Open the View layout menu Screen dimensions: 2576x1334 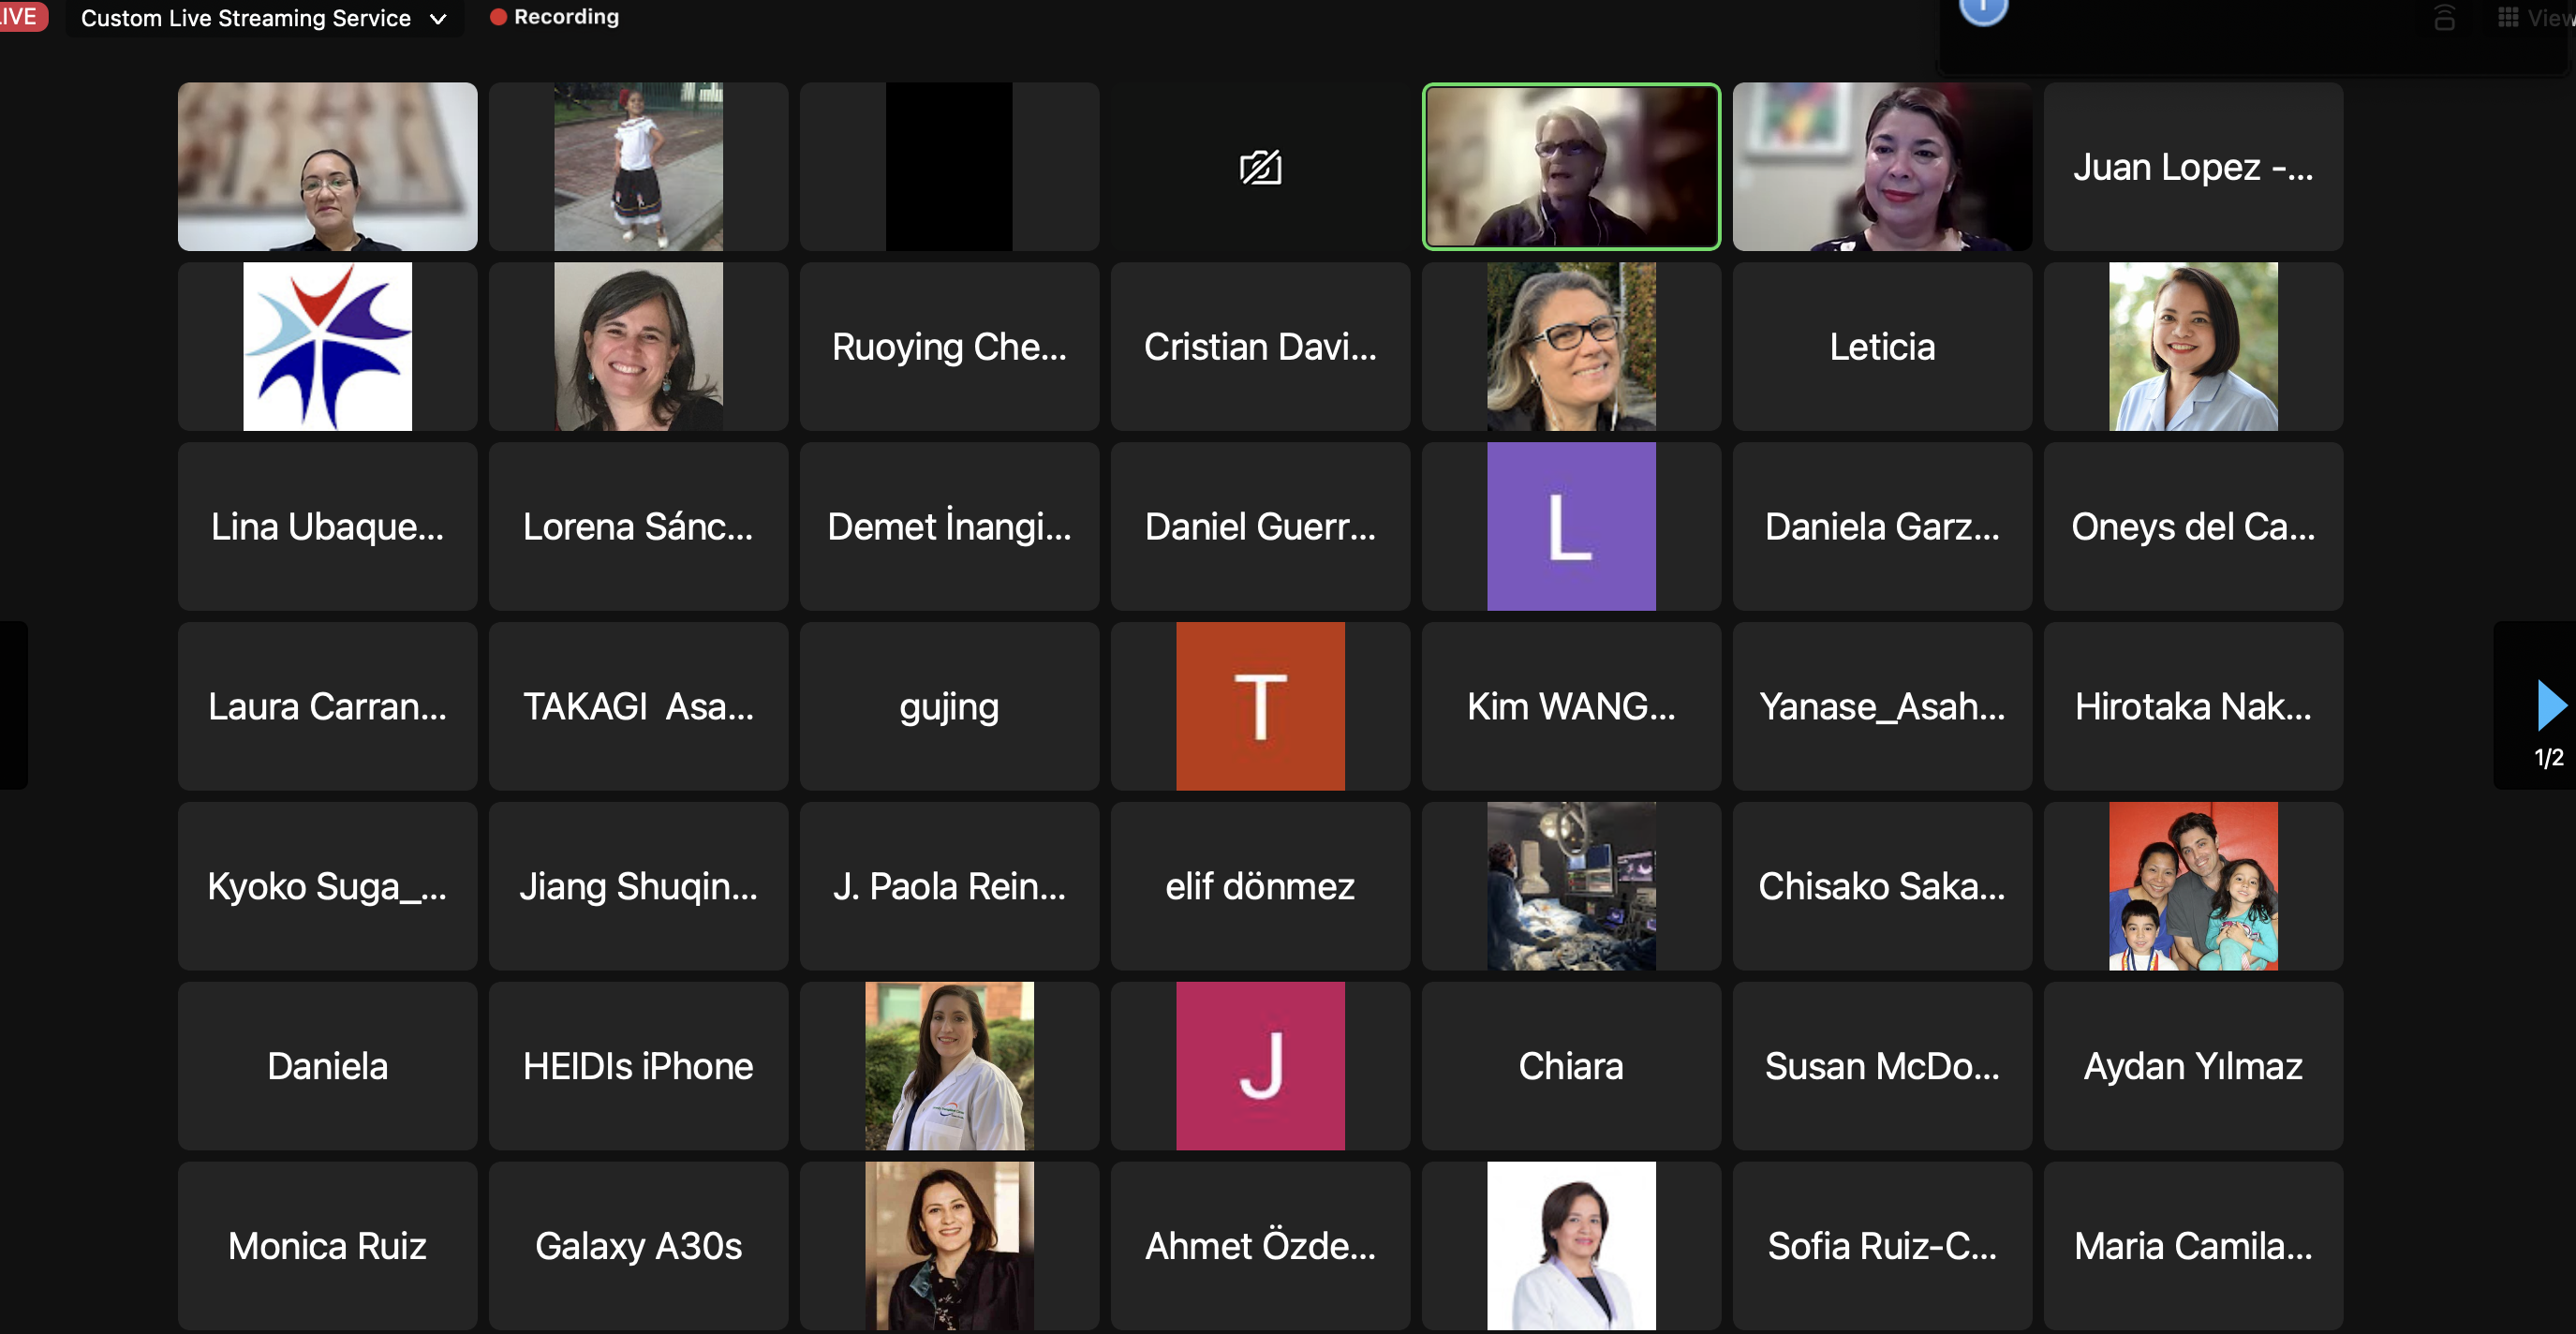pyautogui.click(x=2535, y=17)
